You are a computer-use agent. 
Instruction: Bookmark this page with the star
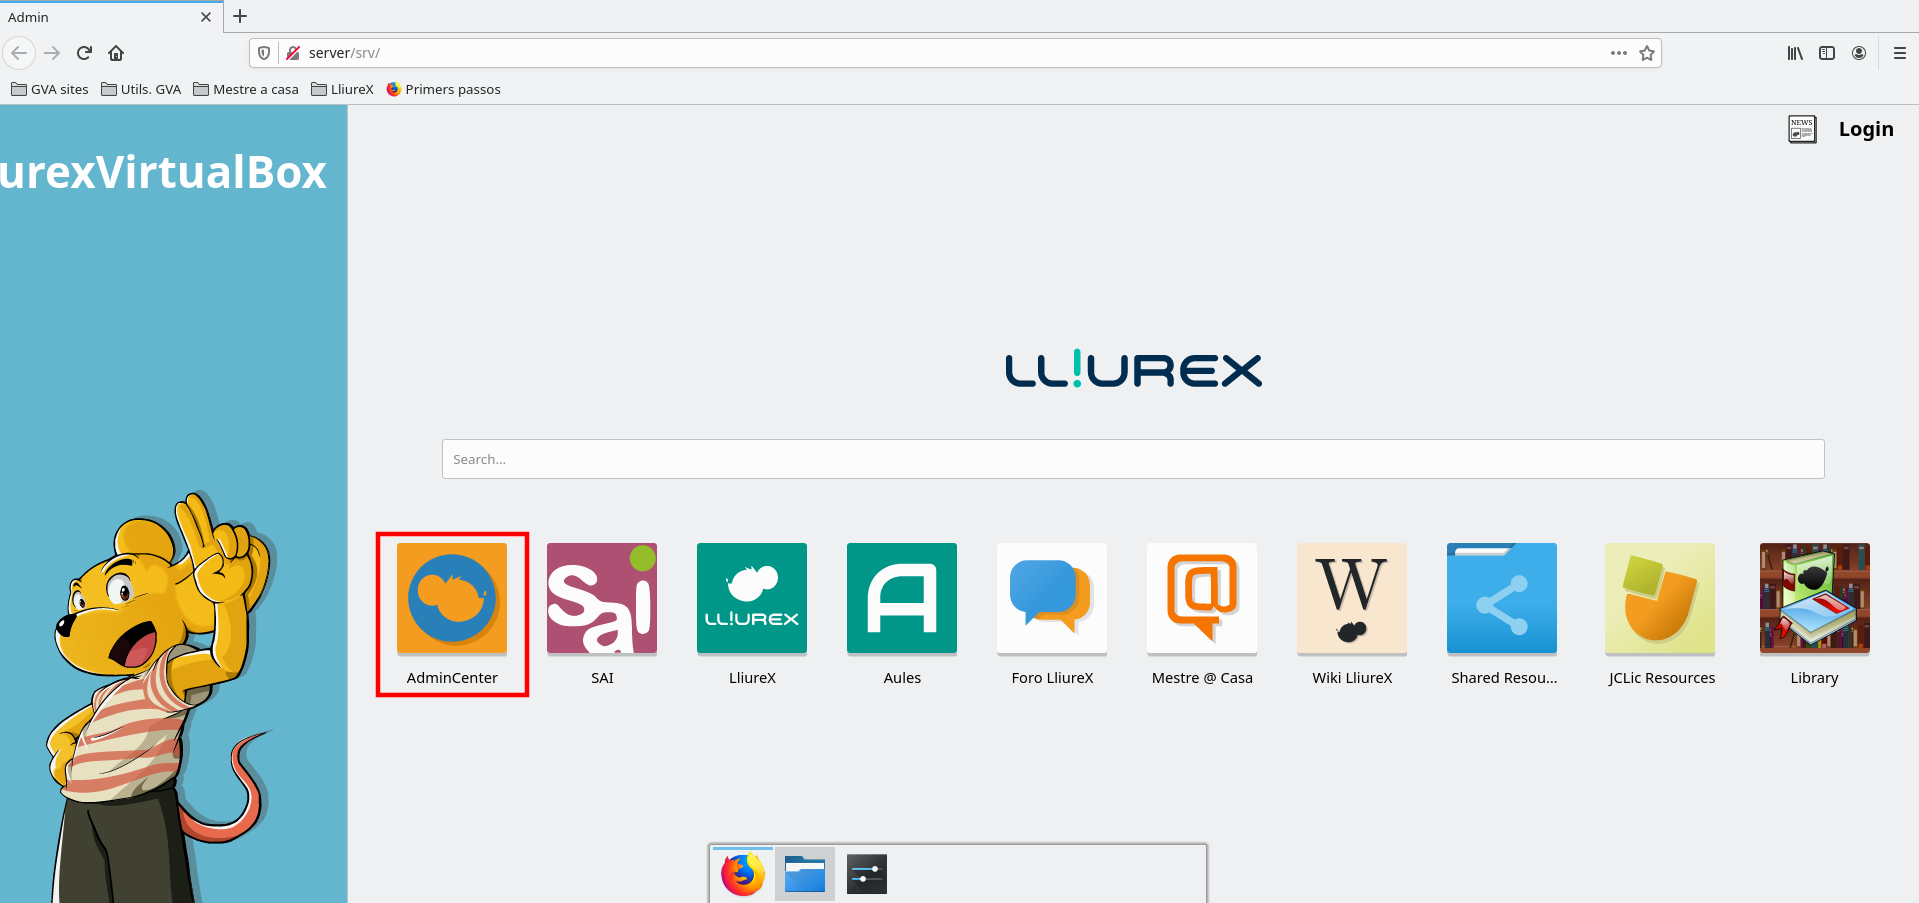1647,53
